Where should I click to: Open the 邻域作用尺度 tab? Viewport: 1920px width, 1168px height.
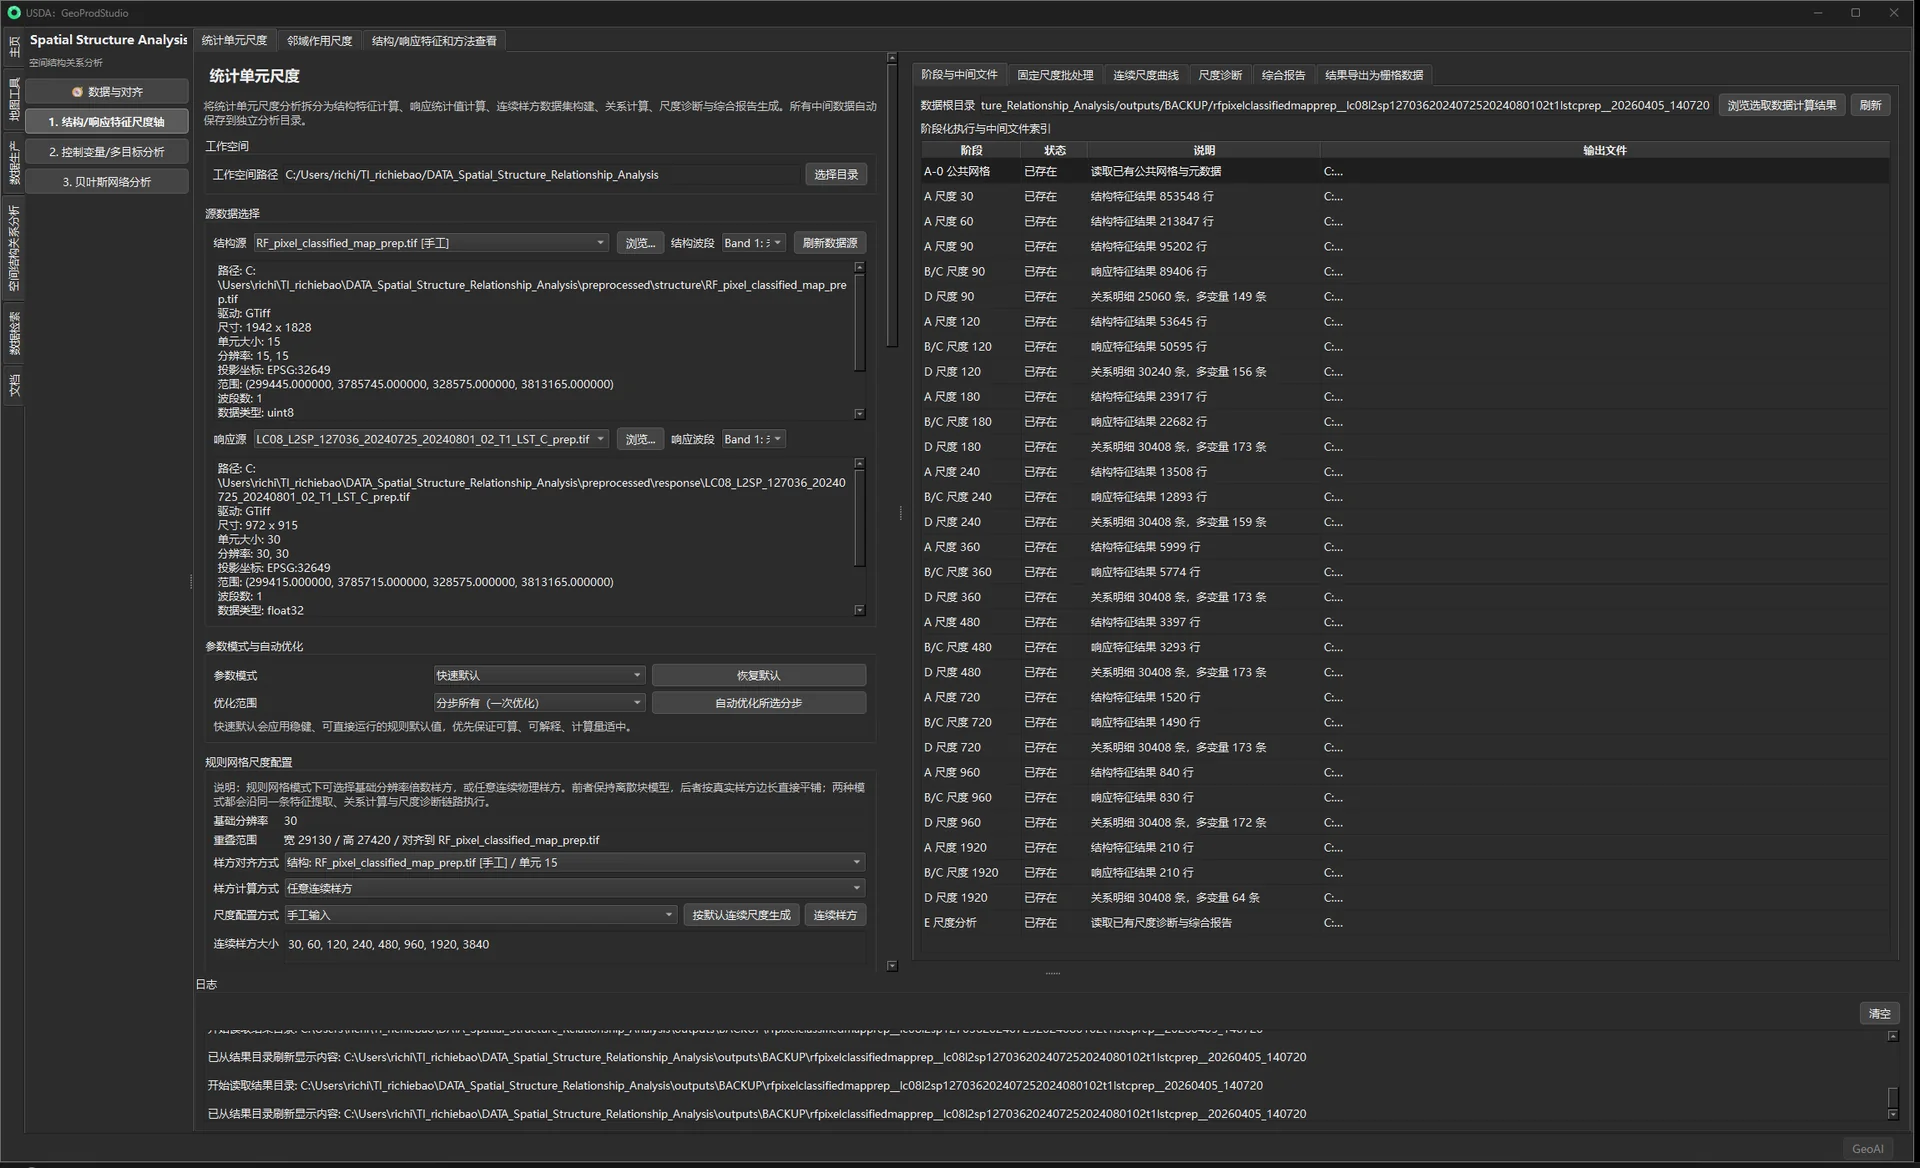click(x=320, y=41)
